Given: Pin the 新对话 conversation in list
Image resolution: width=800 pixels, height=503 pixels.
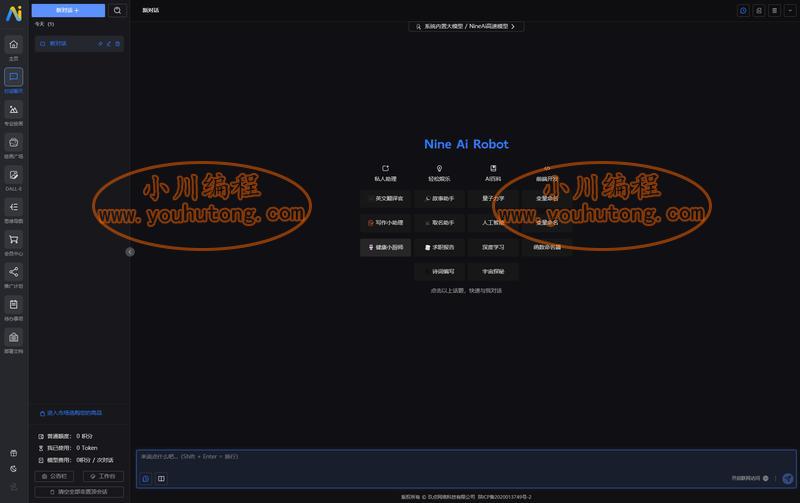Looking at the screenshot, I should [101, 44].
